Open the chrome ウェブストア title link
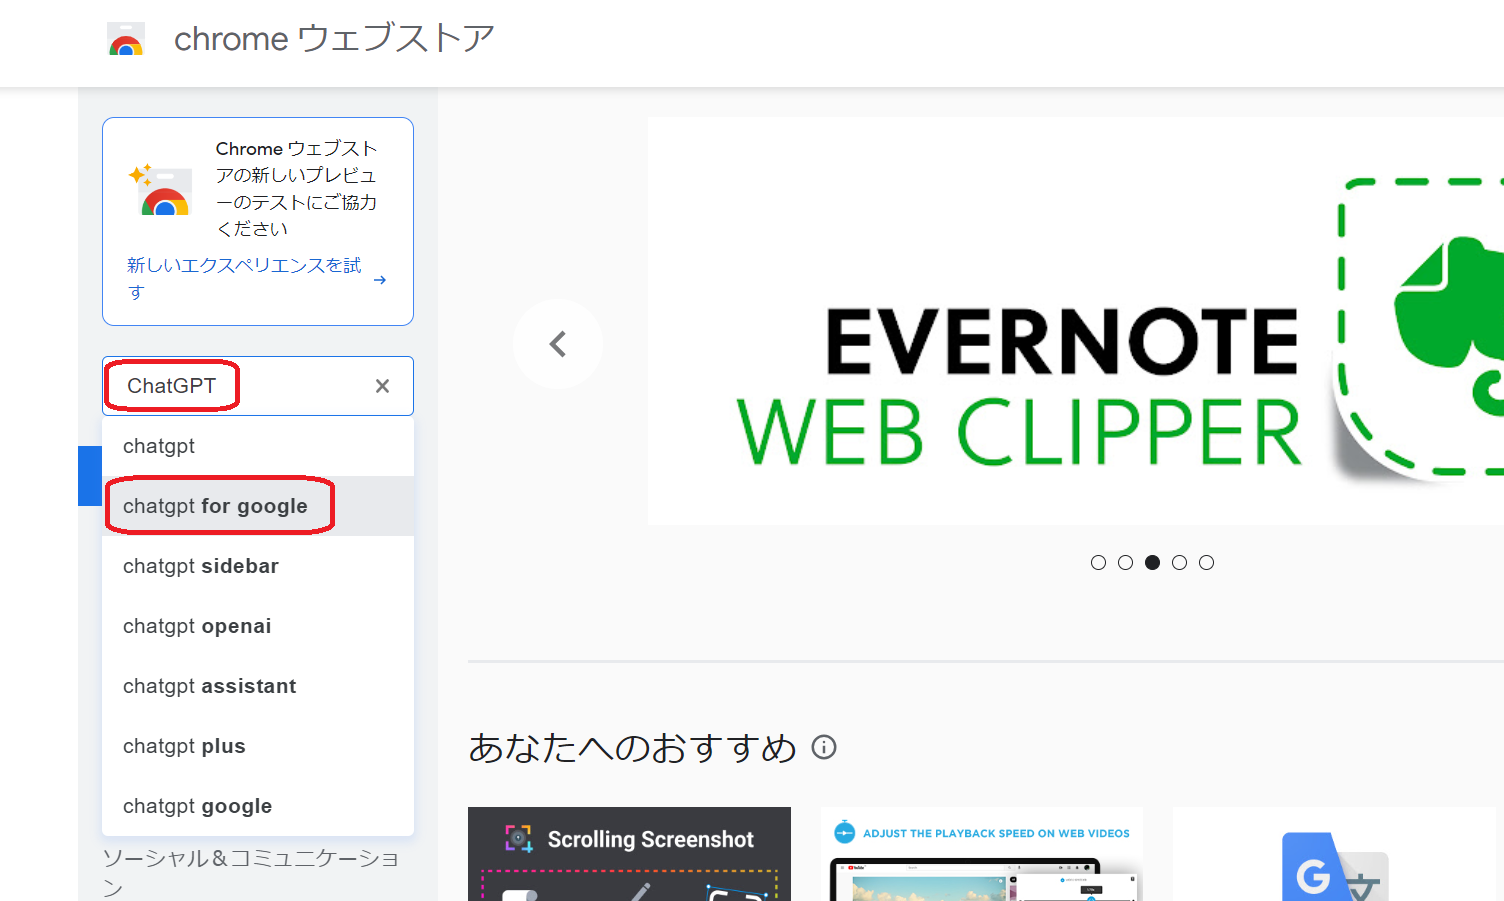The width and height of the screenshot is (1504, 901). tap(334, 39)
